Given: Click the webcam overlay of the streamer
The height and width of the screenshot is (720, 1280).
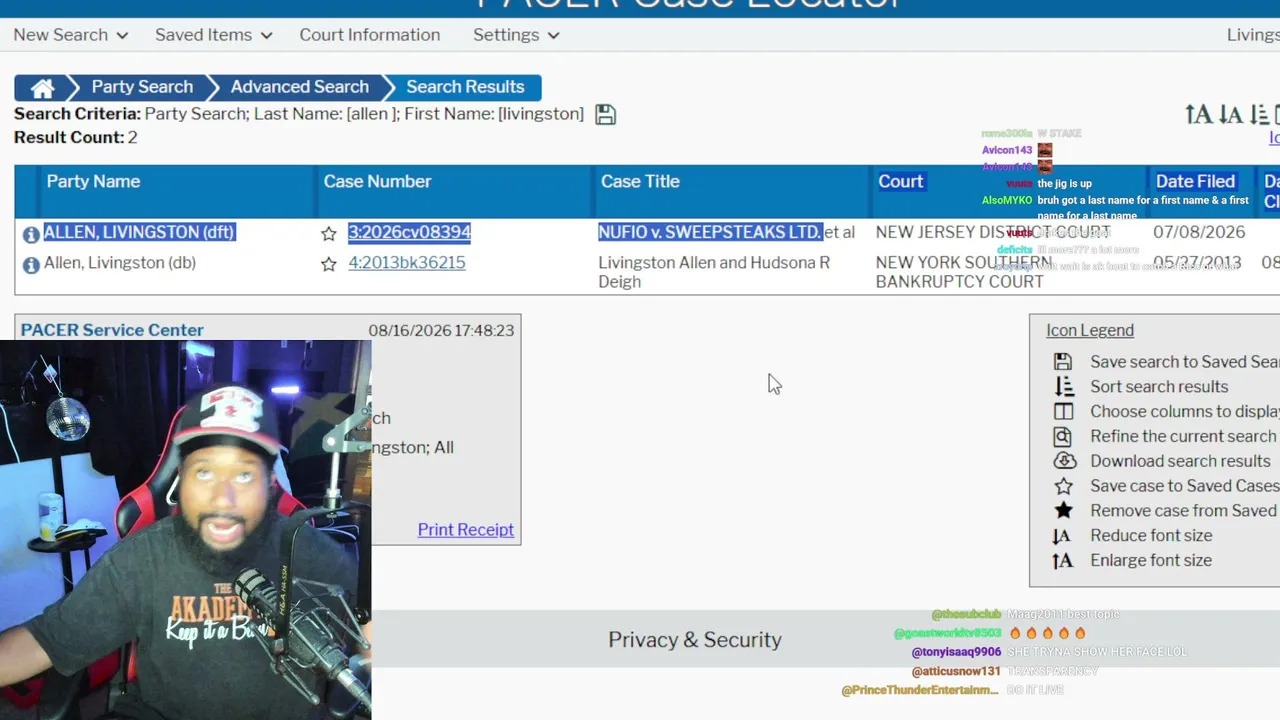Looking at the screenshot, I should click(x=185, y=530).
